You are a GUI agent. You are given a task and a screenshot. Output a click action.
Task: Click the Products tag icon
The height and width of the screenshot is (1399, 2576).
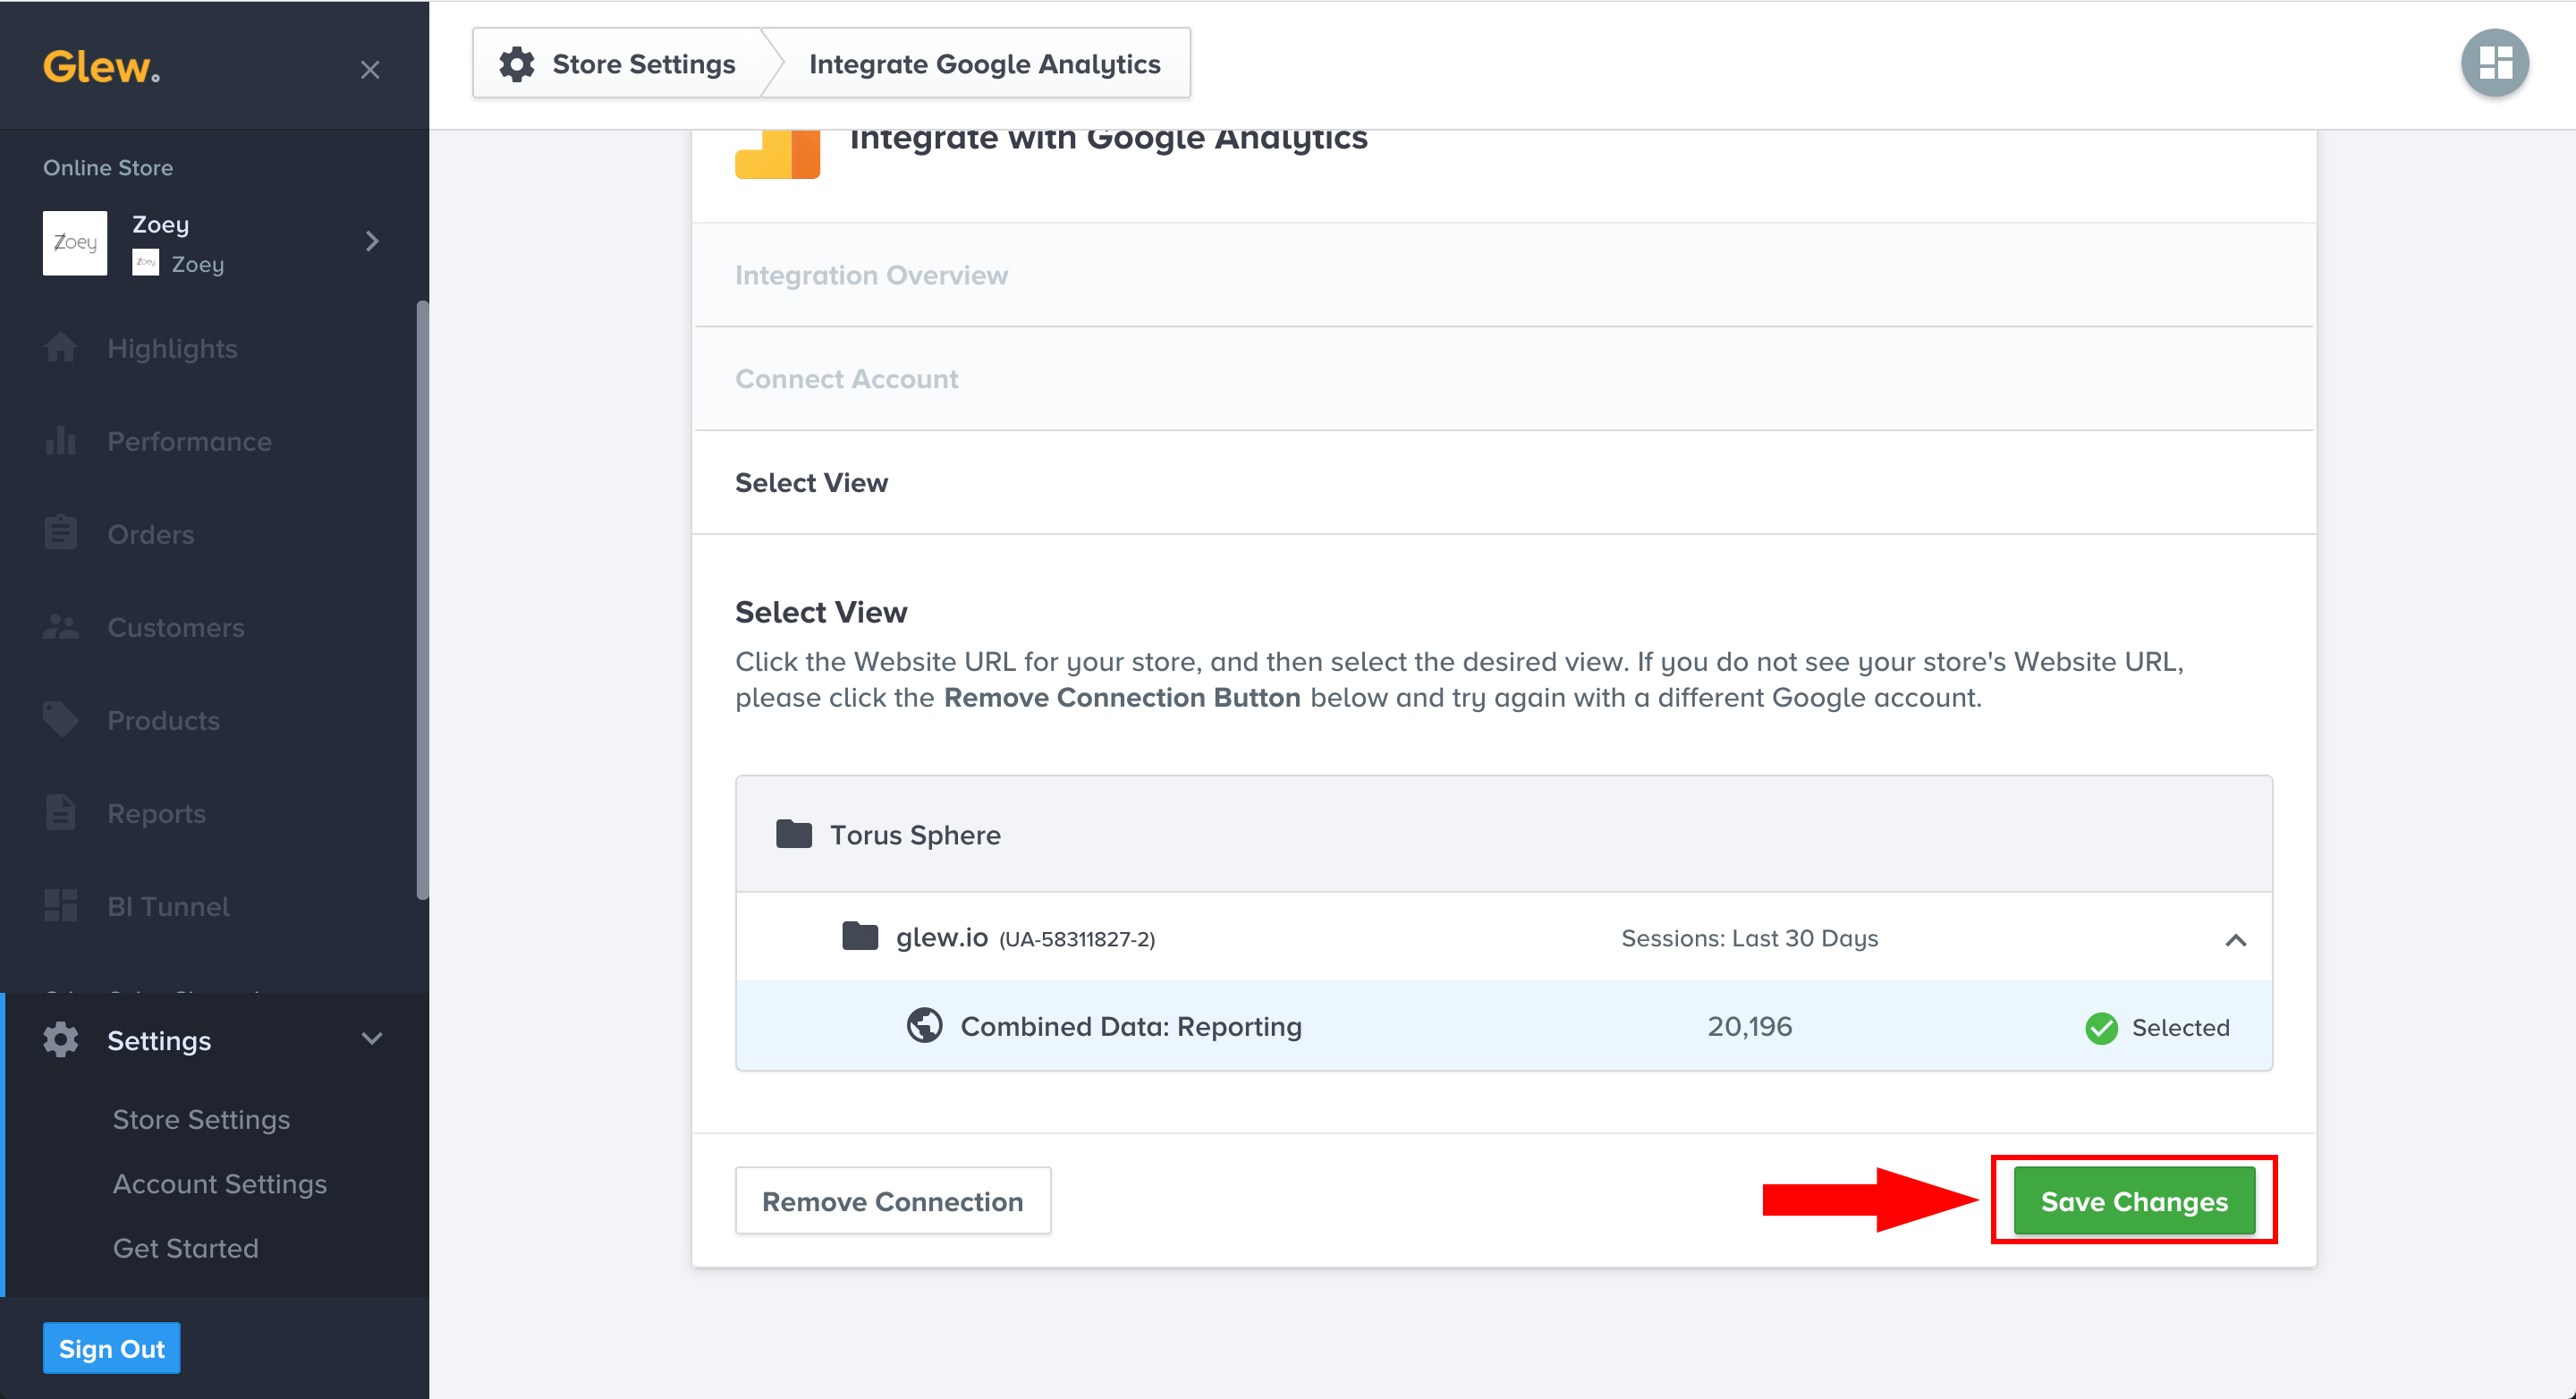coord(60,720)
